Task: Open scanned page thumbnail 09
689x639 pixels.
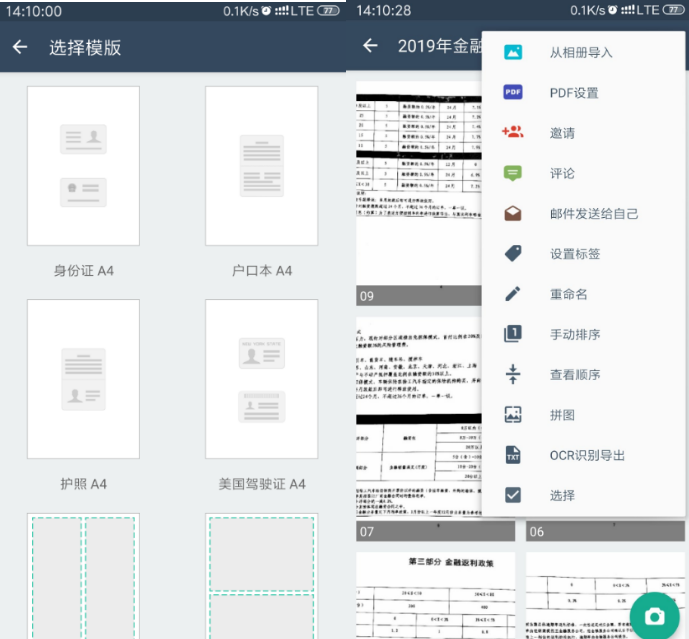Action: (x=419, y=193)
